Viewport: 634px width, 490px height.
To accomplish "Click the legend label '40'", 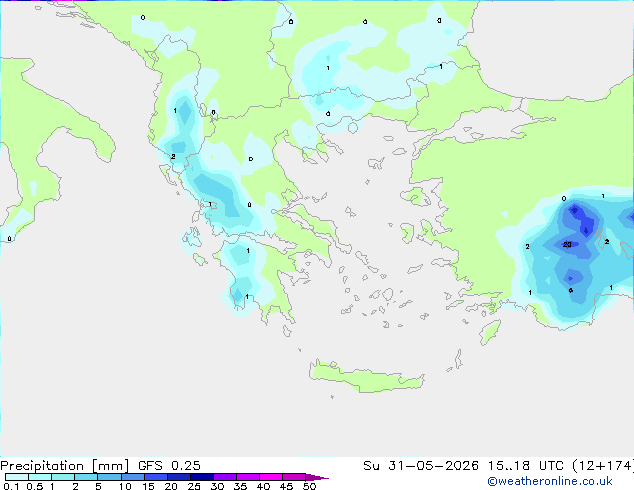I will coord(263,486).
